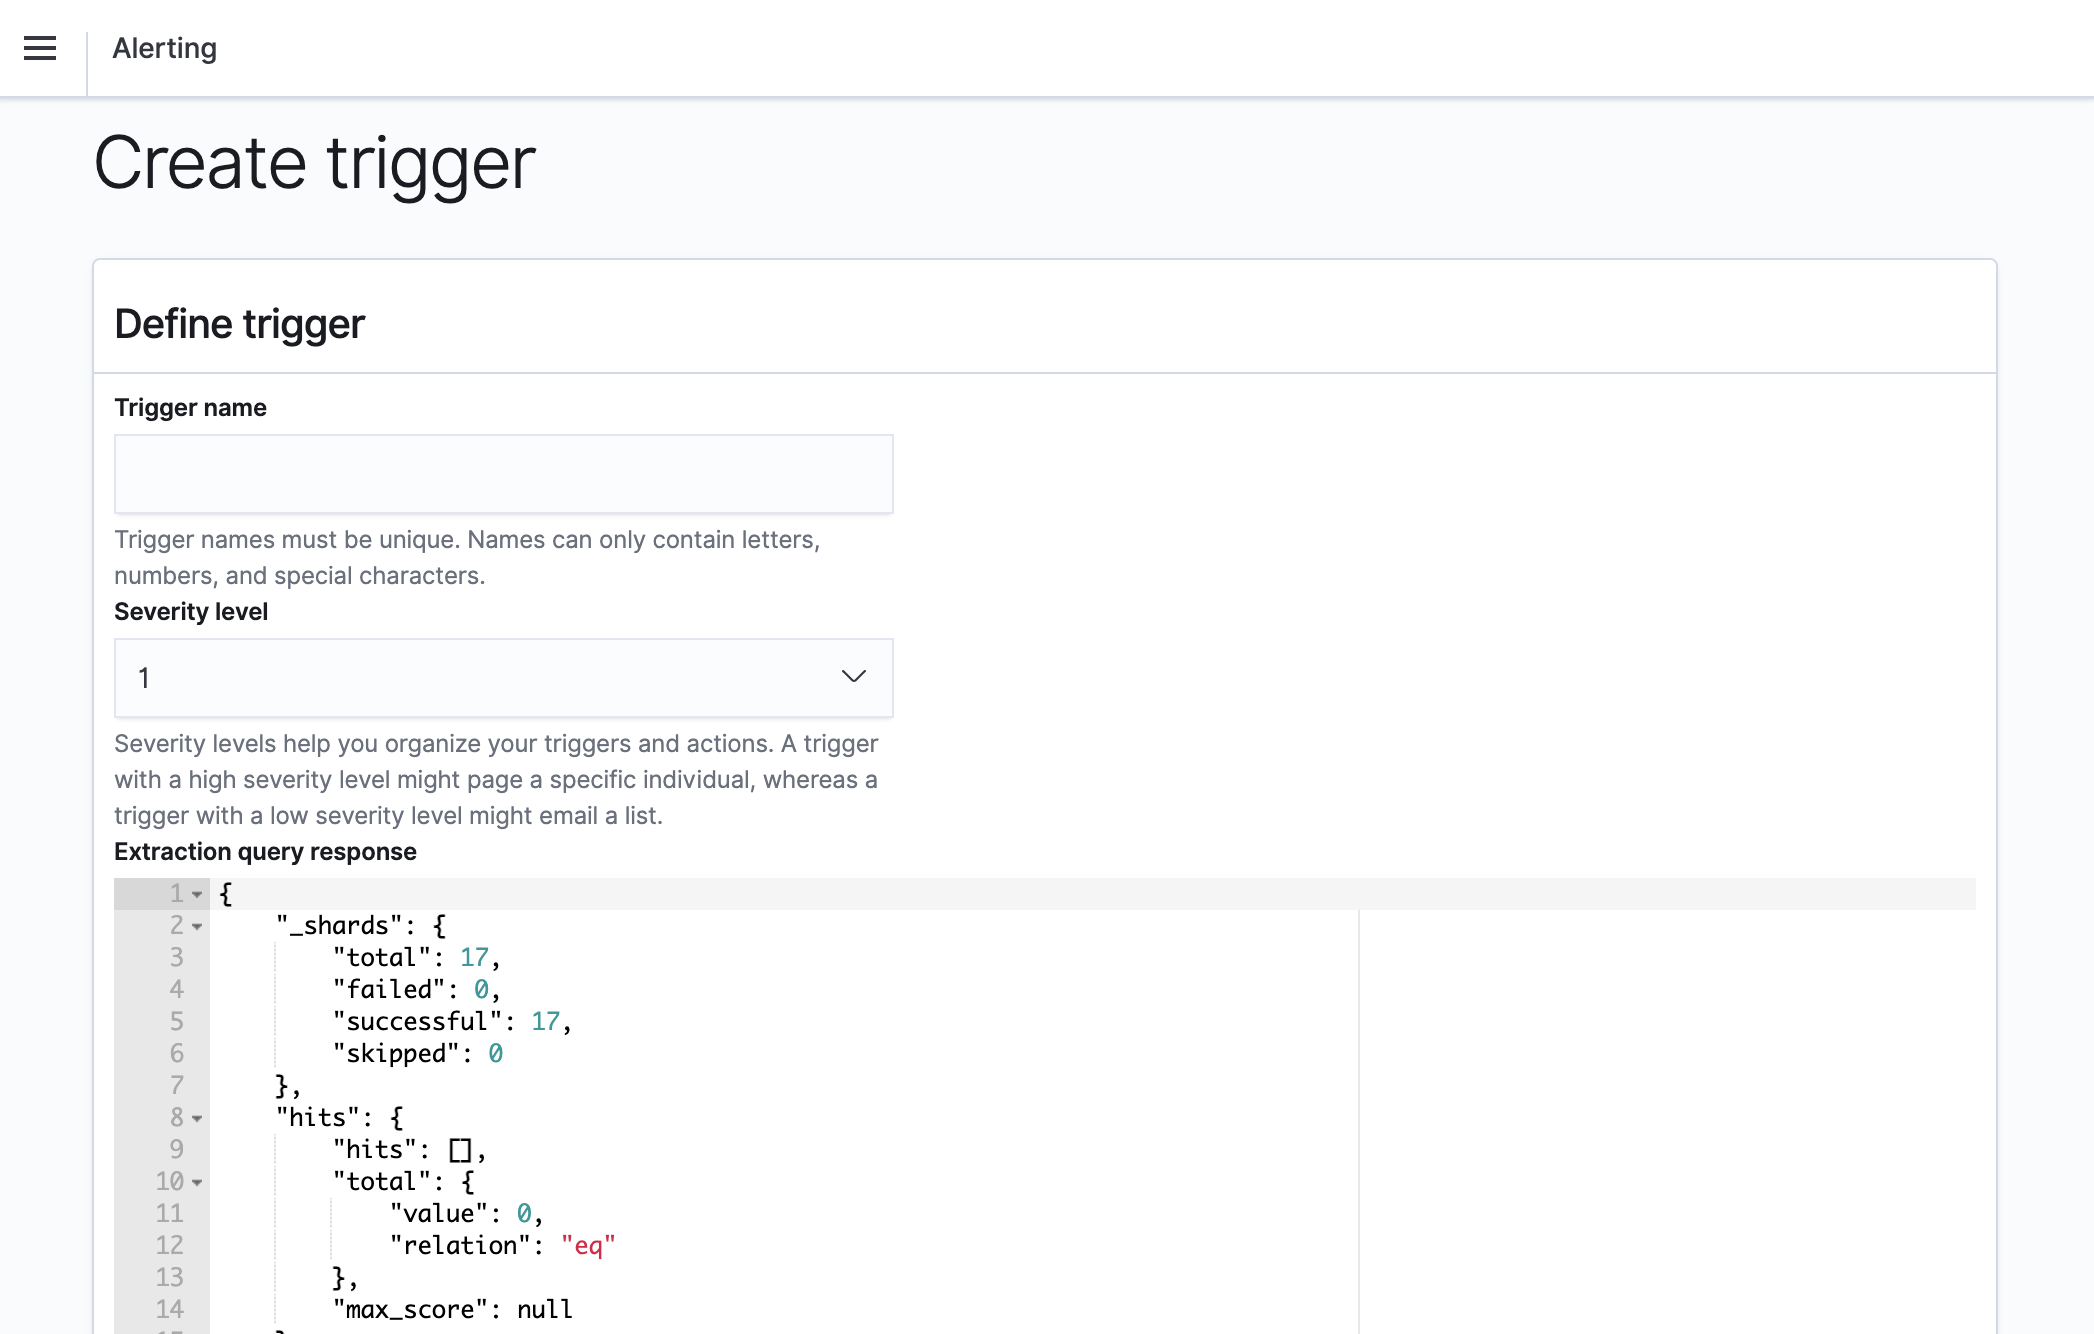The height and width of the screenshot is (1334, 2094).
Task: Click line number 5 in the gutter
Action: tap(176, 1022)
